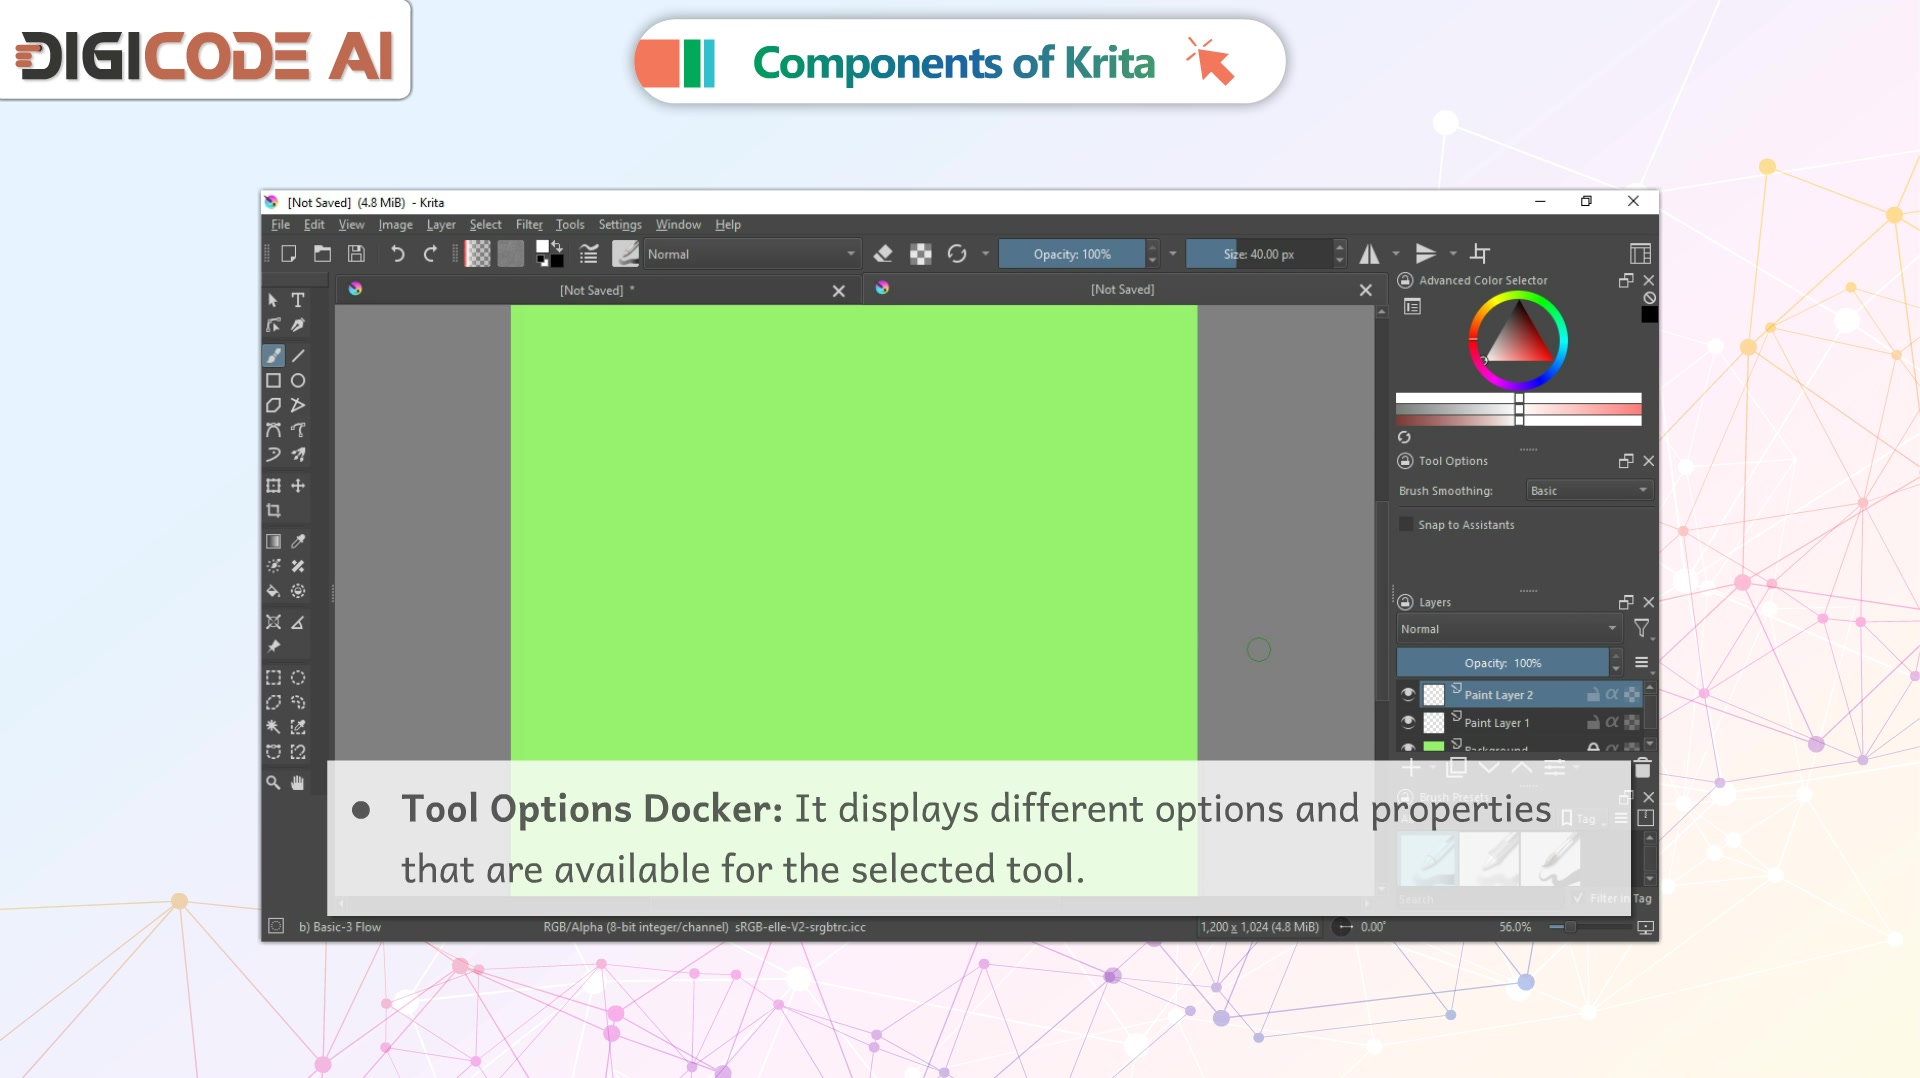
Task: Pick the Multibrush tool
Action: [298, 455]
